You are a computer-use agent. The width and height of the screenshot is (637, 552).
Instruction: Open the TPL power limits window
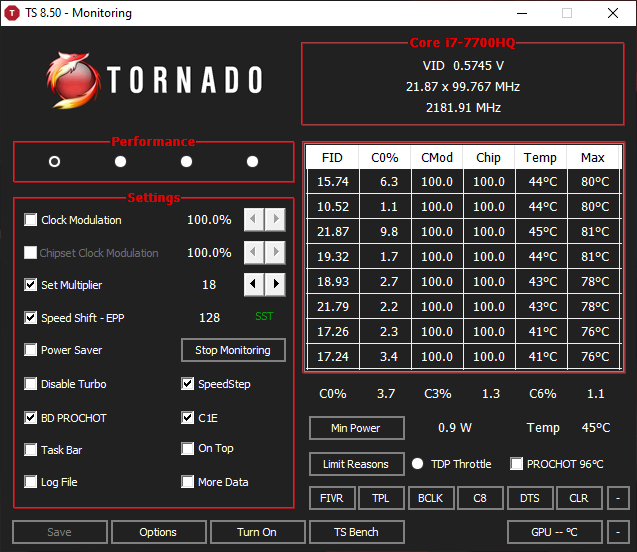[x=381, y=498]
